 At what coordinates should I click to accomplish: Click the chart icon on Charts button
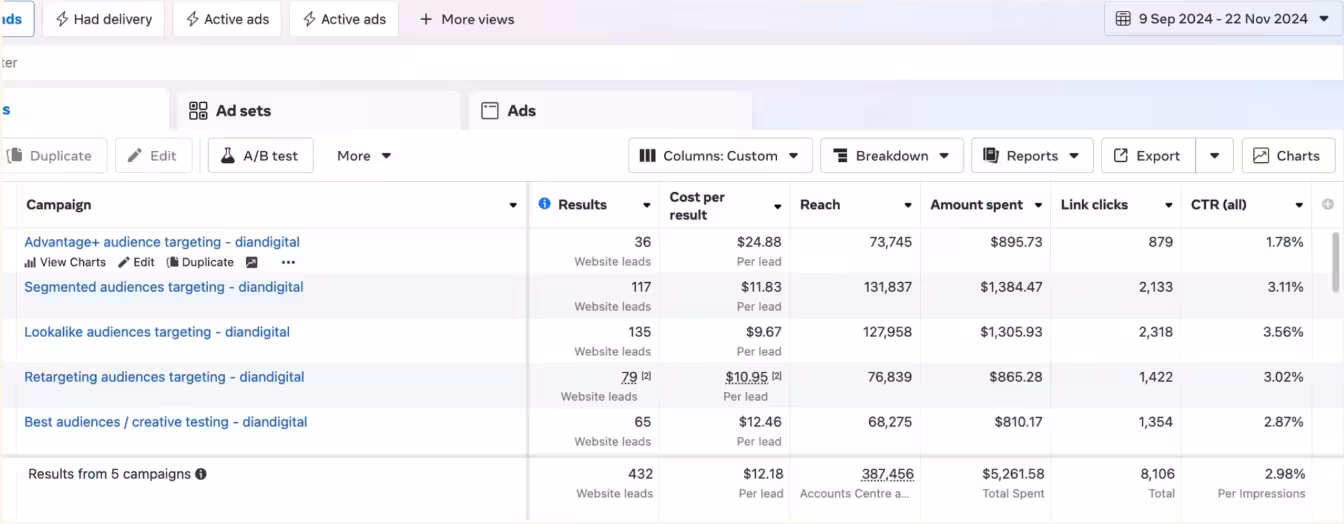1261,156
